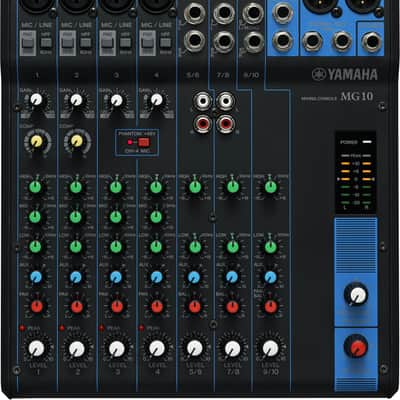Turn the channel 2 blue AUX knob
Viewport: 400px width, 400px height.
coord(76,277)
